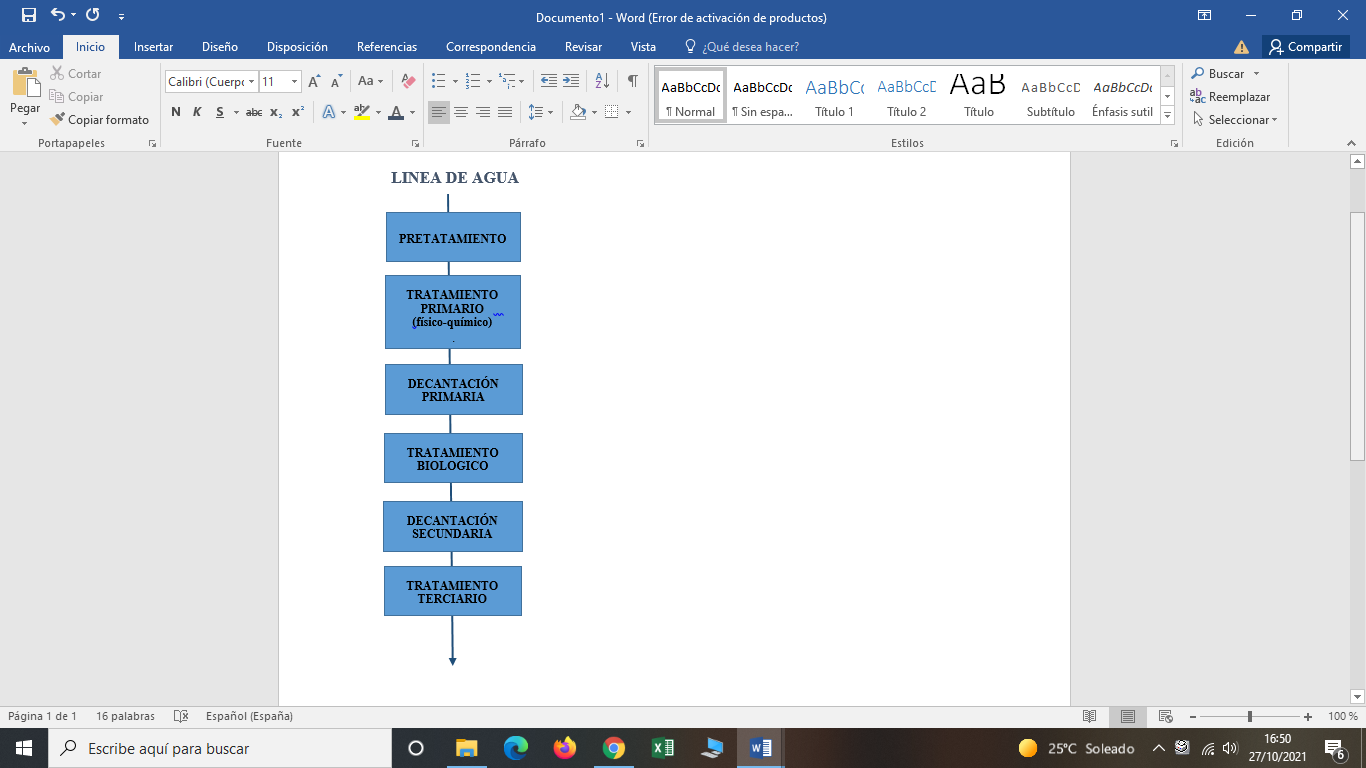Expand the font size dropdown
Viewport: 1366px width, 768px height.
294,82
